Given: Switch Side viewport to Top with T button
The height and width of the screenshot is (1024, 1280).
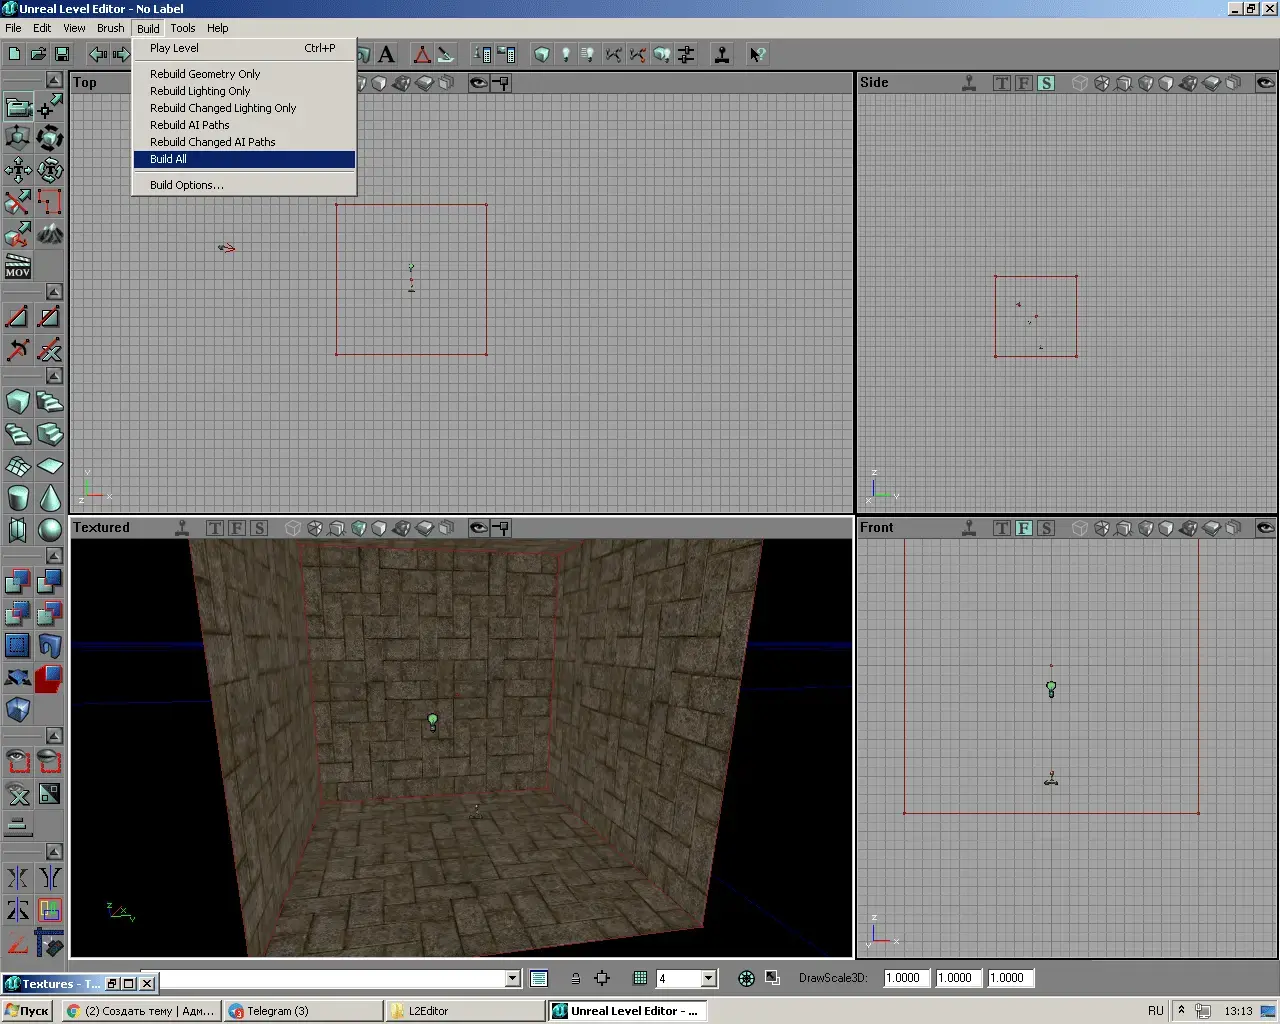Looking at the screenshot, I should point(1002,83).
